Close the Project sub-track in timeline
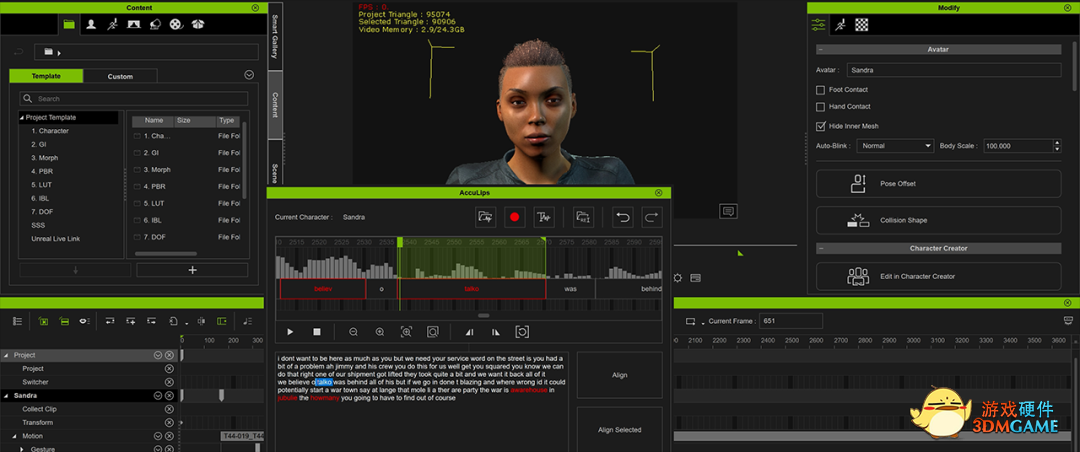The image size is (1080, 452). [169, 369]
